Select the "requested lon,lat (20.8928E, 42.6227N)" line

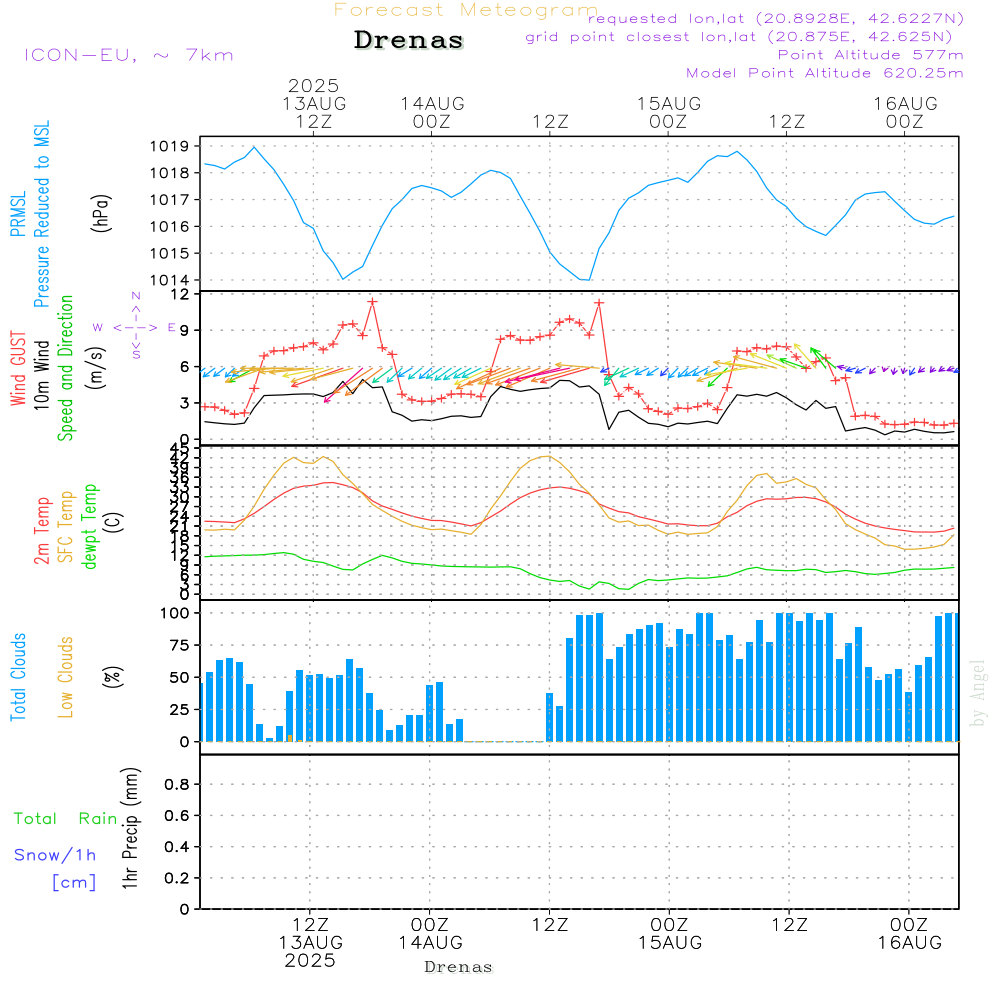click(x=776, y=18)
